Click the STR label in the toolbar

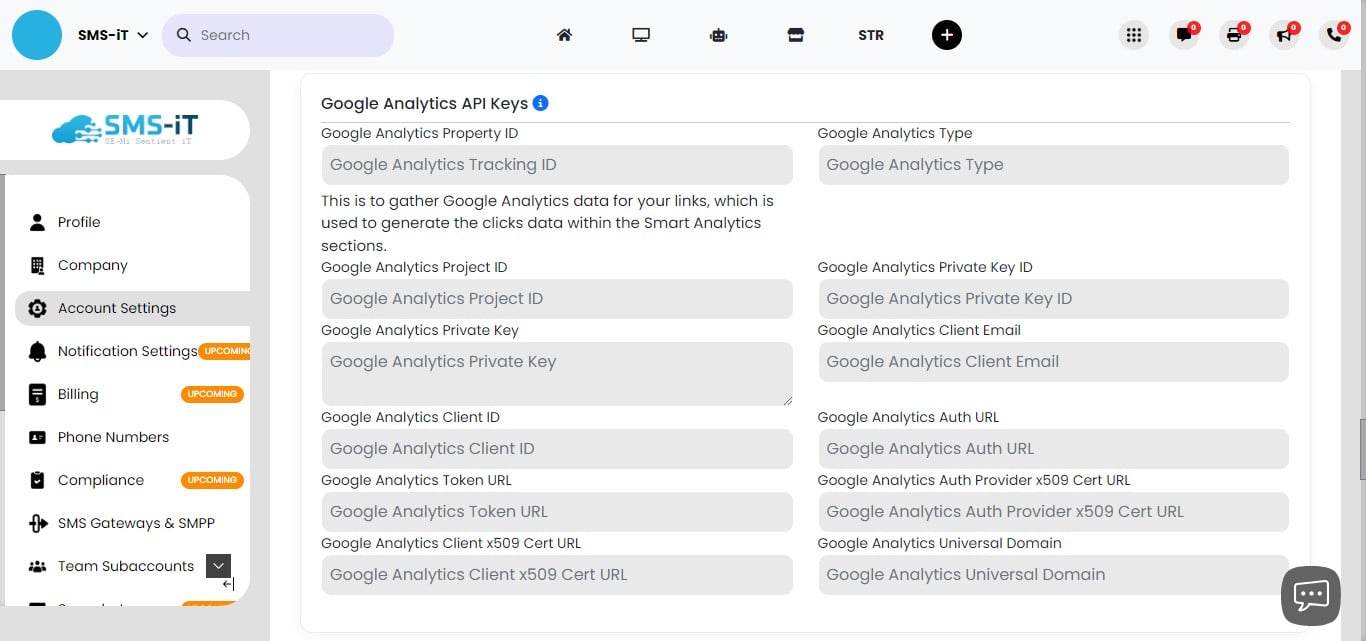click(870, 34)
